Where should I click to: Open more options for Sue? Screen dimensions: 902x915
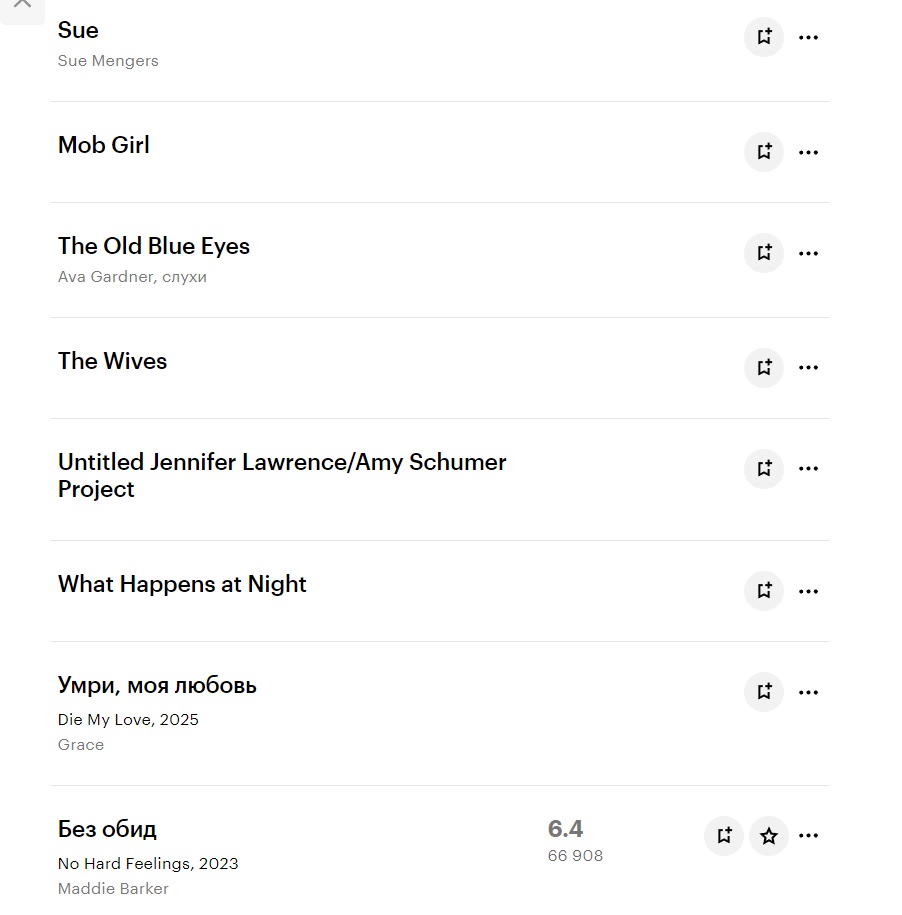(x=809, y=38)
